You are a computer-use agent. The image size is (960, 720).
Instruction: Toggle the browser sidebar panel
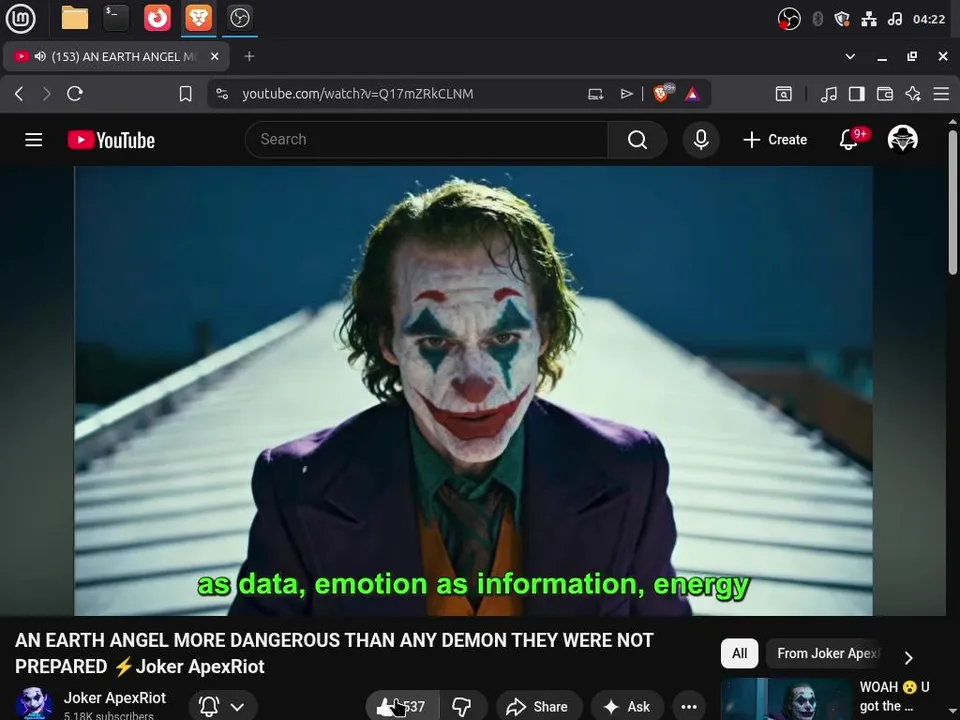point(857,94)
